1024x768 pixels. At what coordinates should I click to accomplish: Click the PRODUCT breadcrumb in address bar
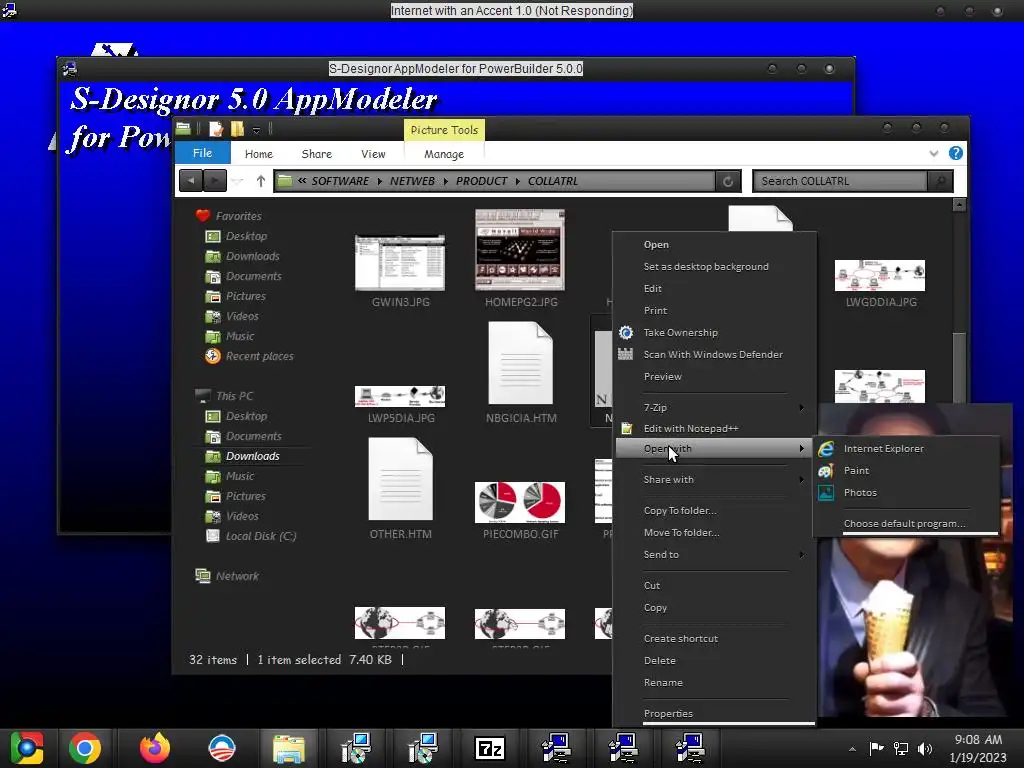(x=481, y=181)
